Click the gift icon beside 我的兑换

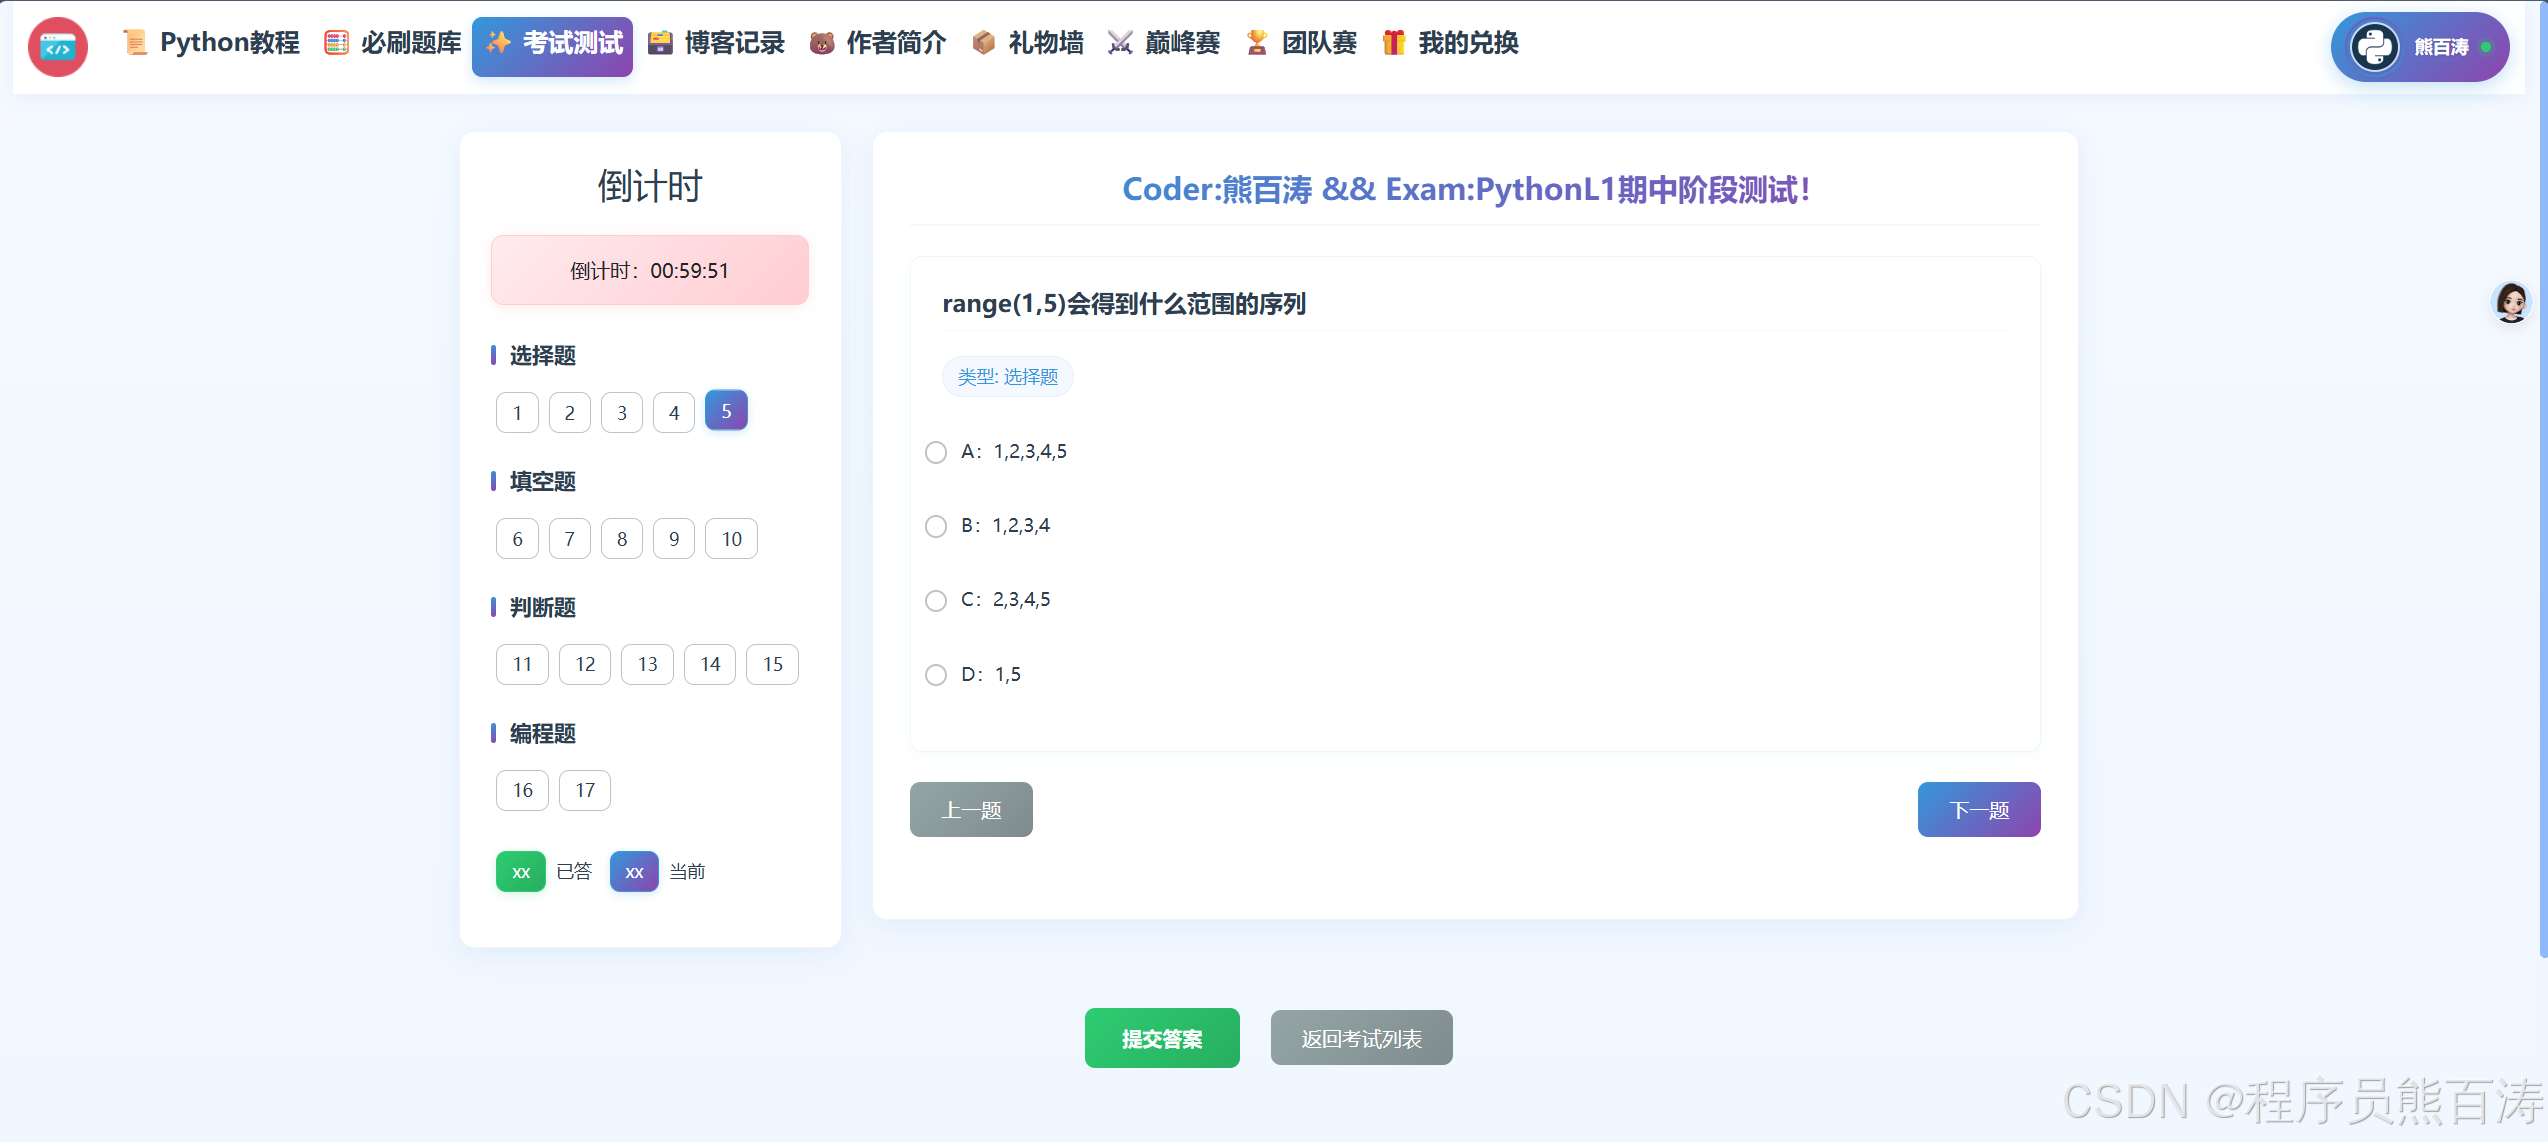1394,43
